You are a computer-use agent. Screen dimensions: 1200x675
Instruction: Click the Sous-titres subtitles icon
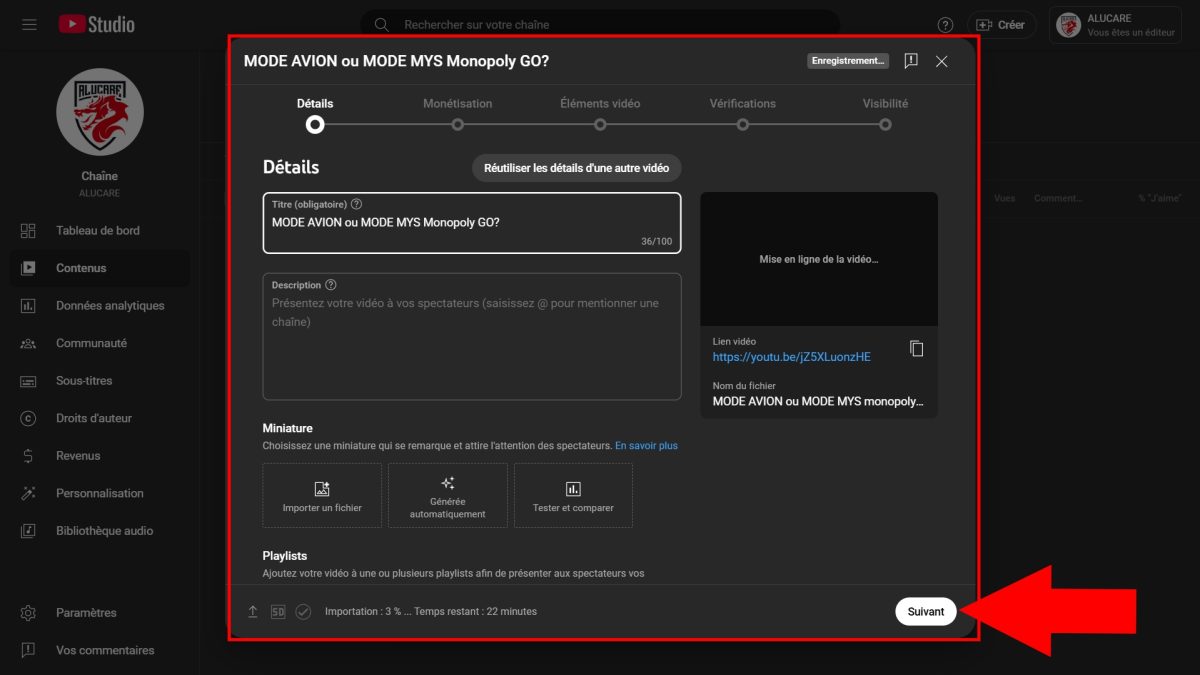(x=28, y=381)
